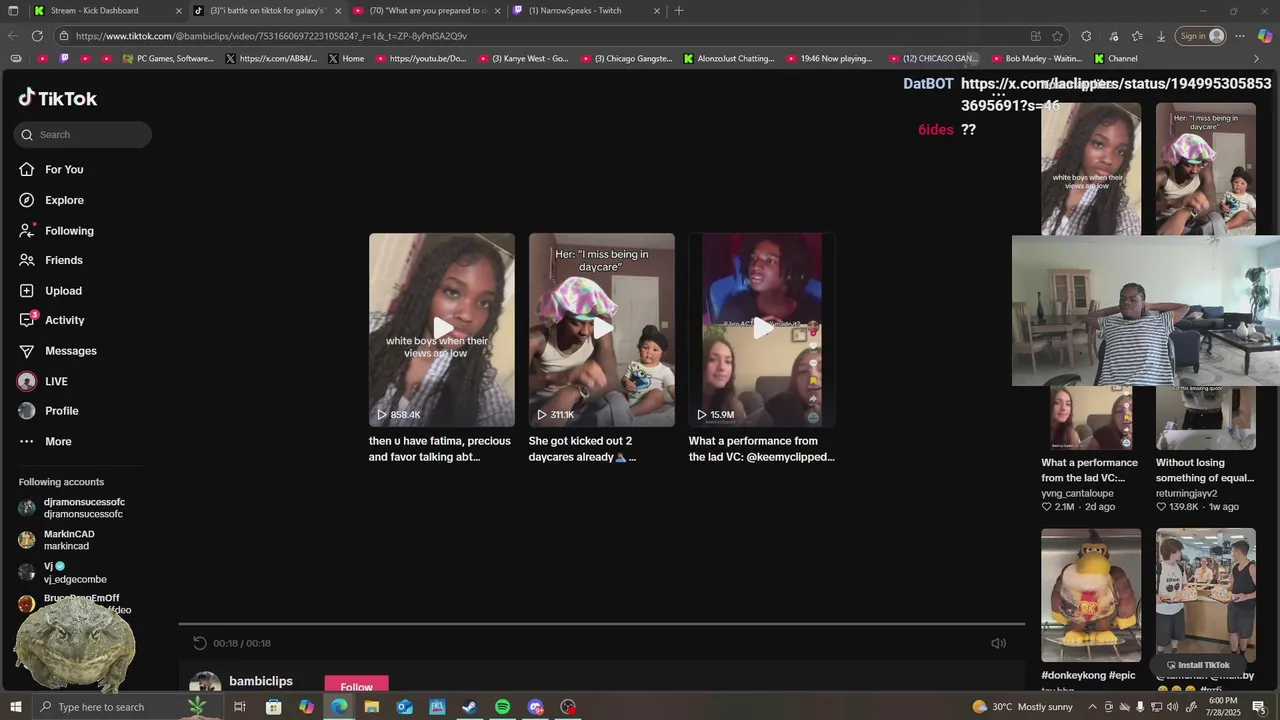The height and width of the screenshot is (720, 1280).
Task: Click the TikTok search field
Action: click(x=83, y=135)
